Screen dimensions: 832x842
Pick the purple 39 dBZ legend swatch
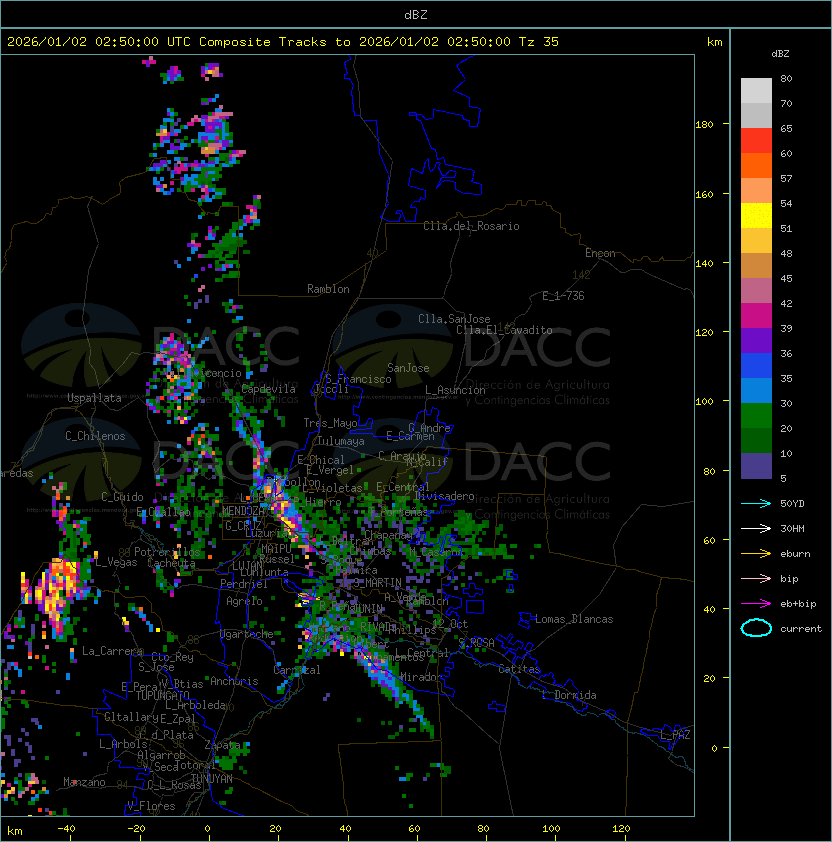(756, 341)
